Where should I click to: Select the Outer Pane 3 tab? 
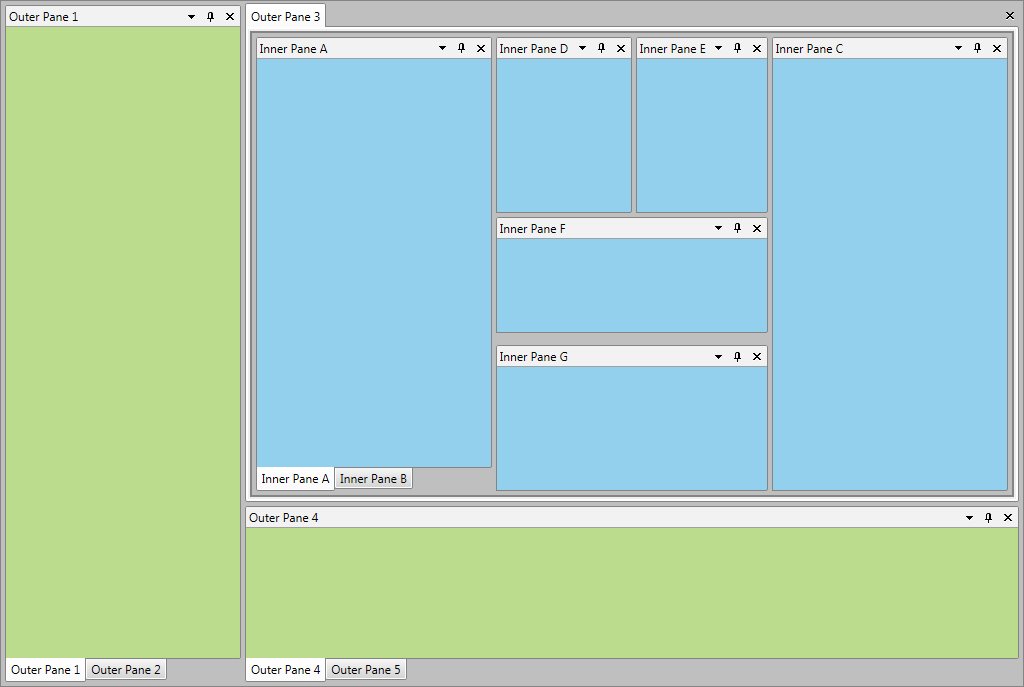pos(285,15)
